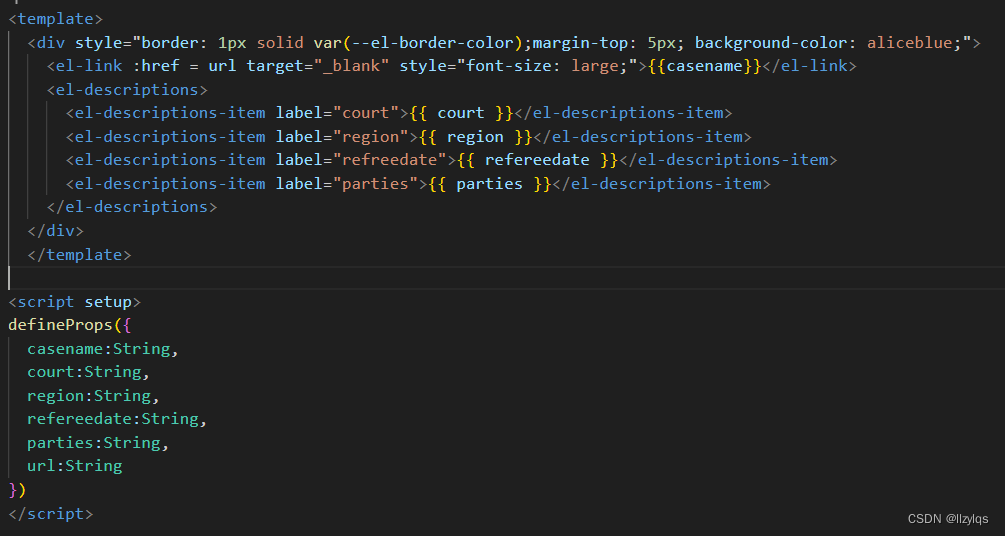This screenshot has height=536, width=1005.
Task: Click the 'target' attribute name on el-link
Action: pyautogui.click(x=276, y=66)
